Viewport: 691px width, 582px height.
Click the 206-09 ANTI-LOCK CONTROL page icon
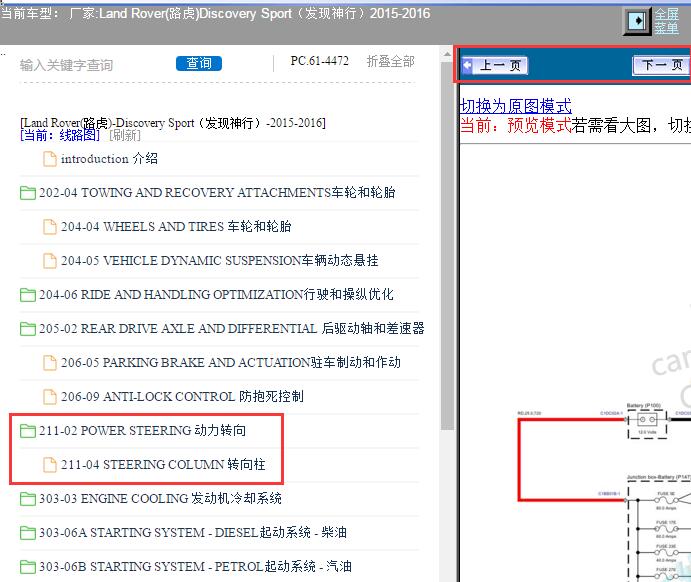click(x=50, y=397)
